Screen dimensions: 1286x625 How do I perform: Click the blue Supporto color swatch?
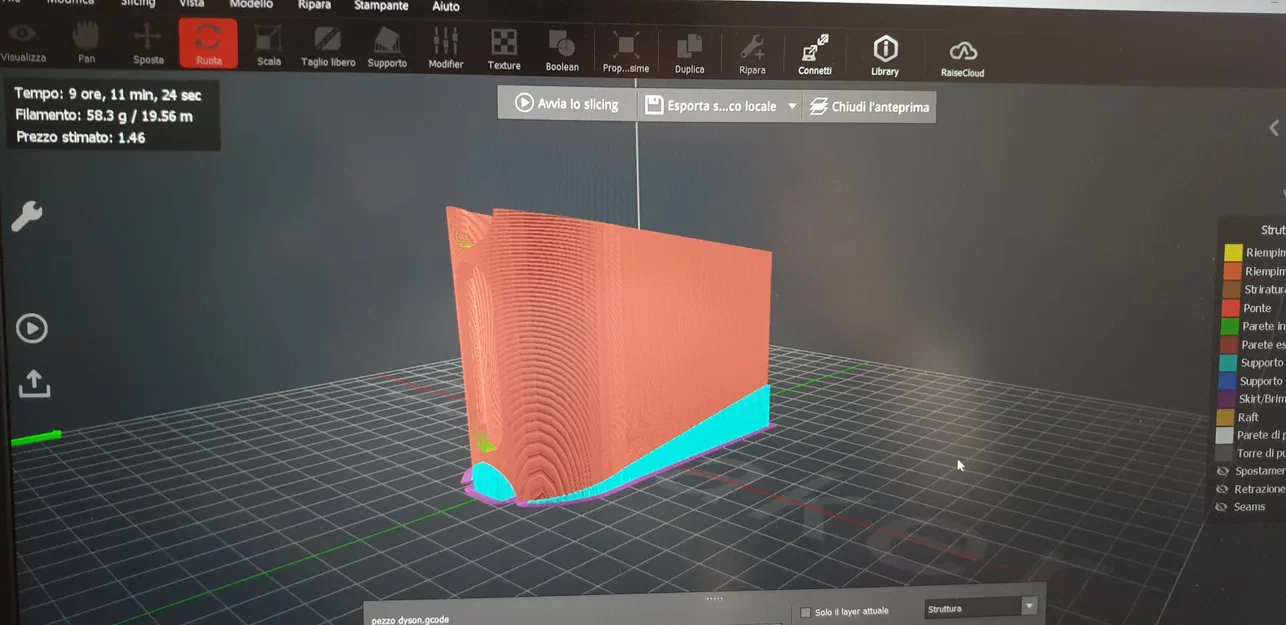[x=1227, y=381]
